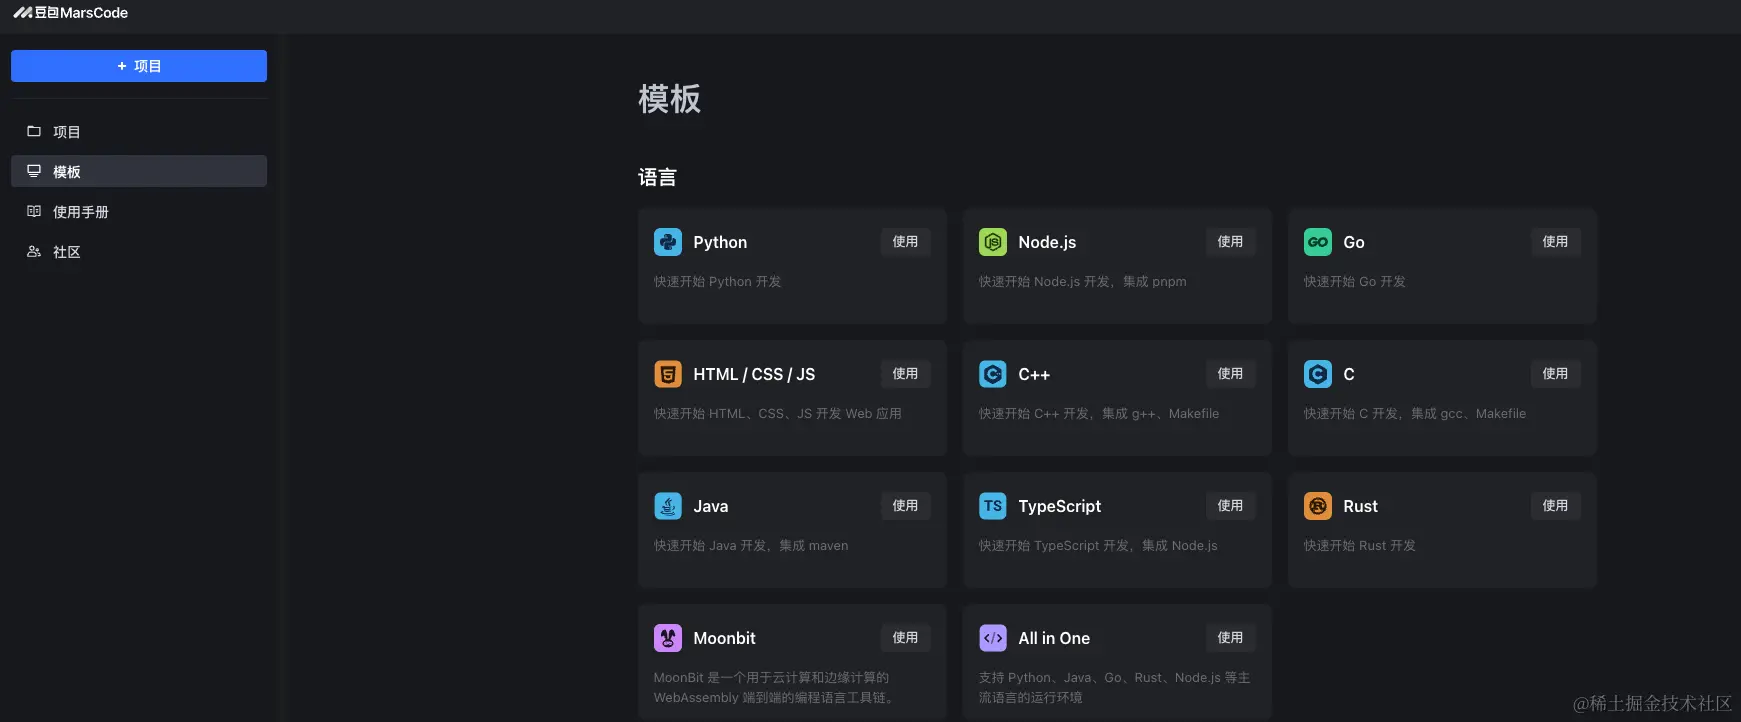Screen dimensions: 1741x722
Task: Click the people icon beside 社区
Action: [x=34, y=251]
